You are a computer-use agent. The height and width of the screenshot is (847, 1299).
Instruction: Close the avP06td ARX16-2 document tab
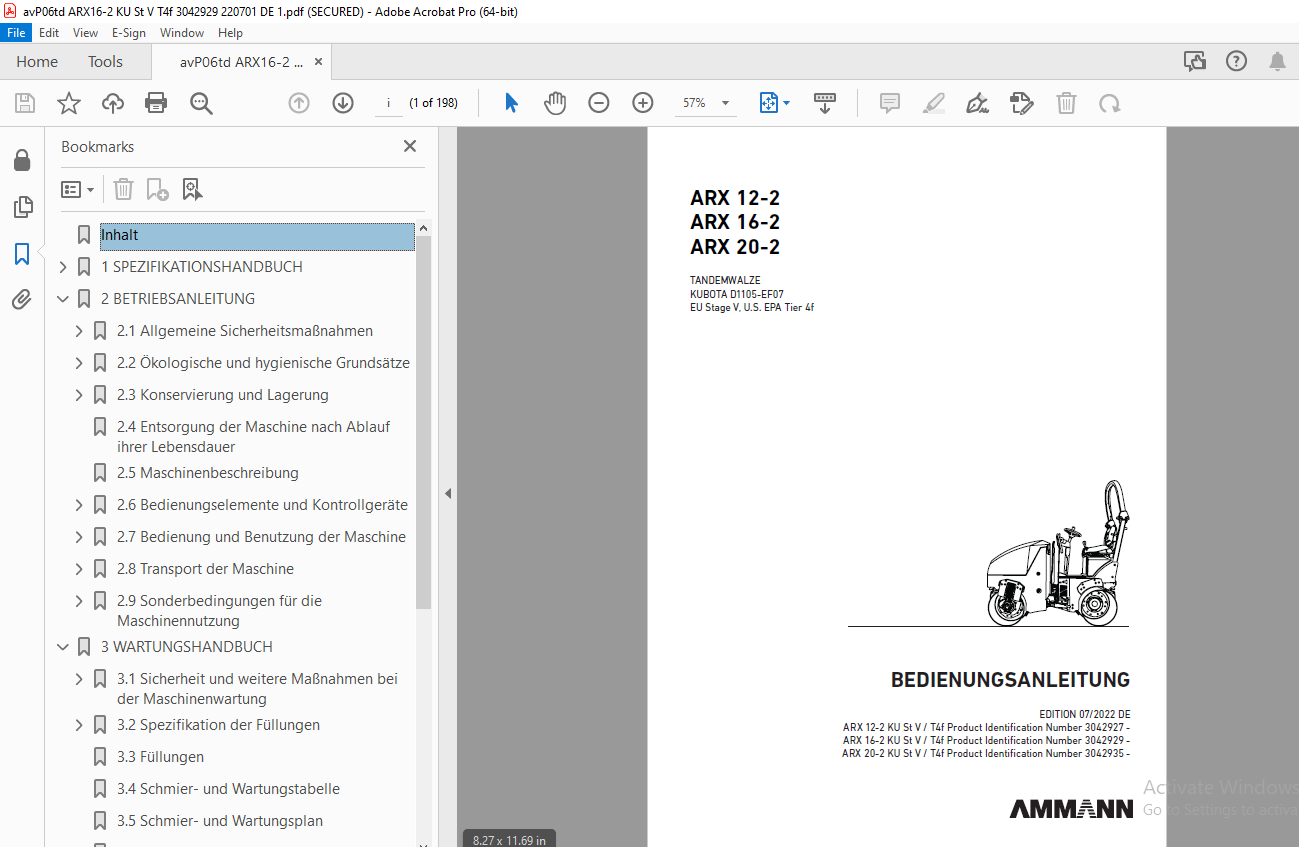click(x=319, y=62)
